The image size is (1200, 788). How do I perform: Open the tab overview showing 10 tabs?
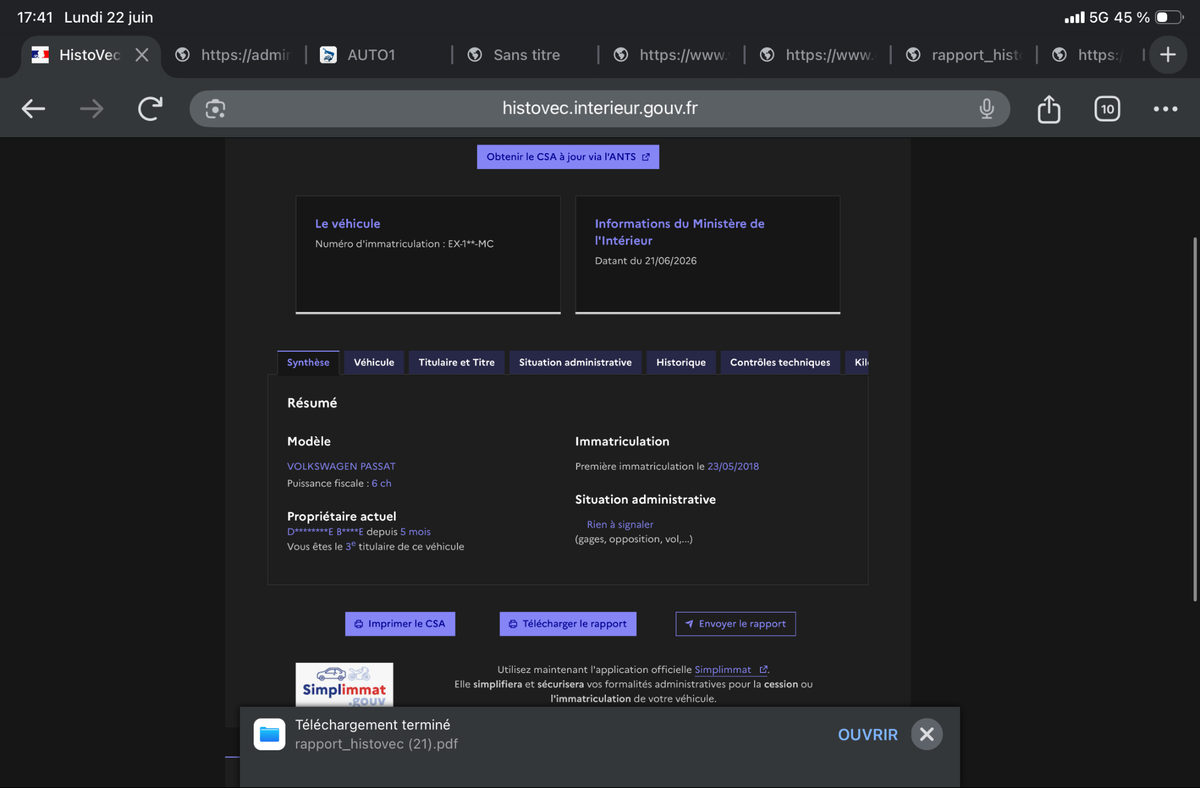tap(1106, 109)
